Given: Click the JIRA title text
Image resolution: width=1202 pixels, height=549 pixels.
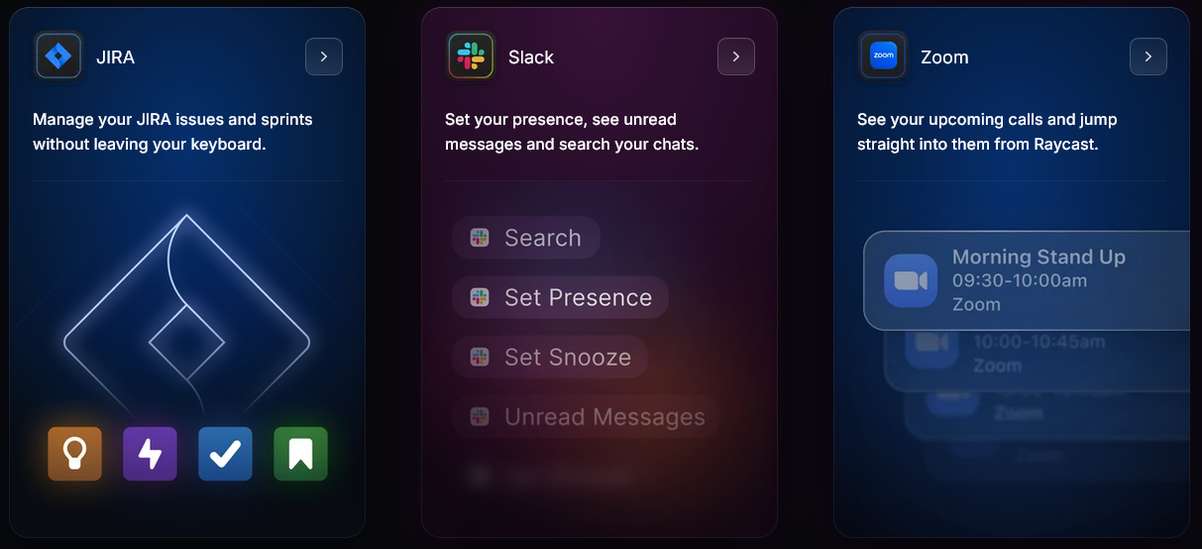Looking at the screenshot, I should click(x=115, y=57).
